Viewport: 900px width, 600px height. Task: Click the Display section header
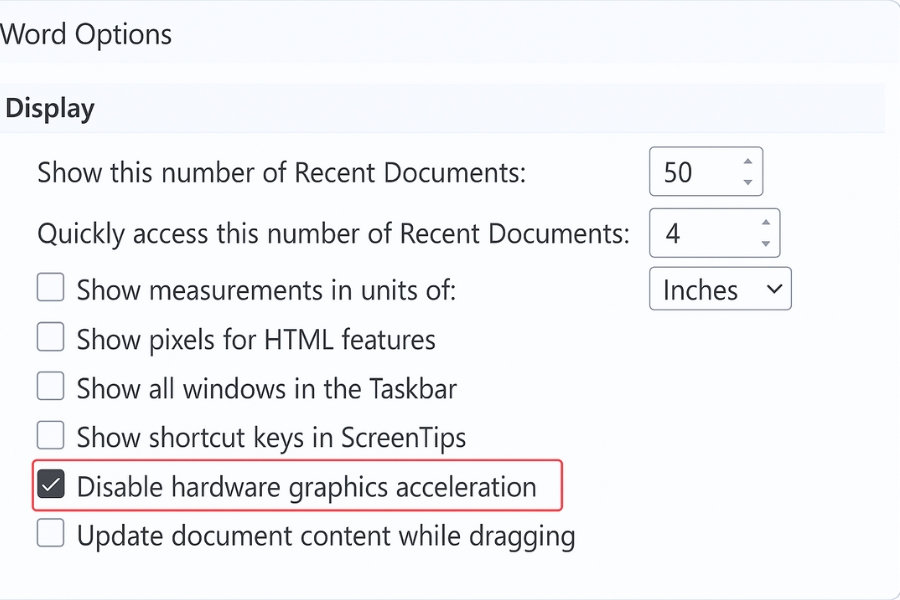[50, 108]
